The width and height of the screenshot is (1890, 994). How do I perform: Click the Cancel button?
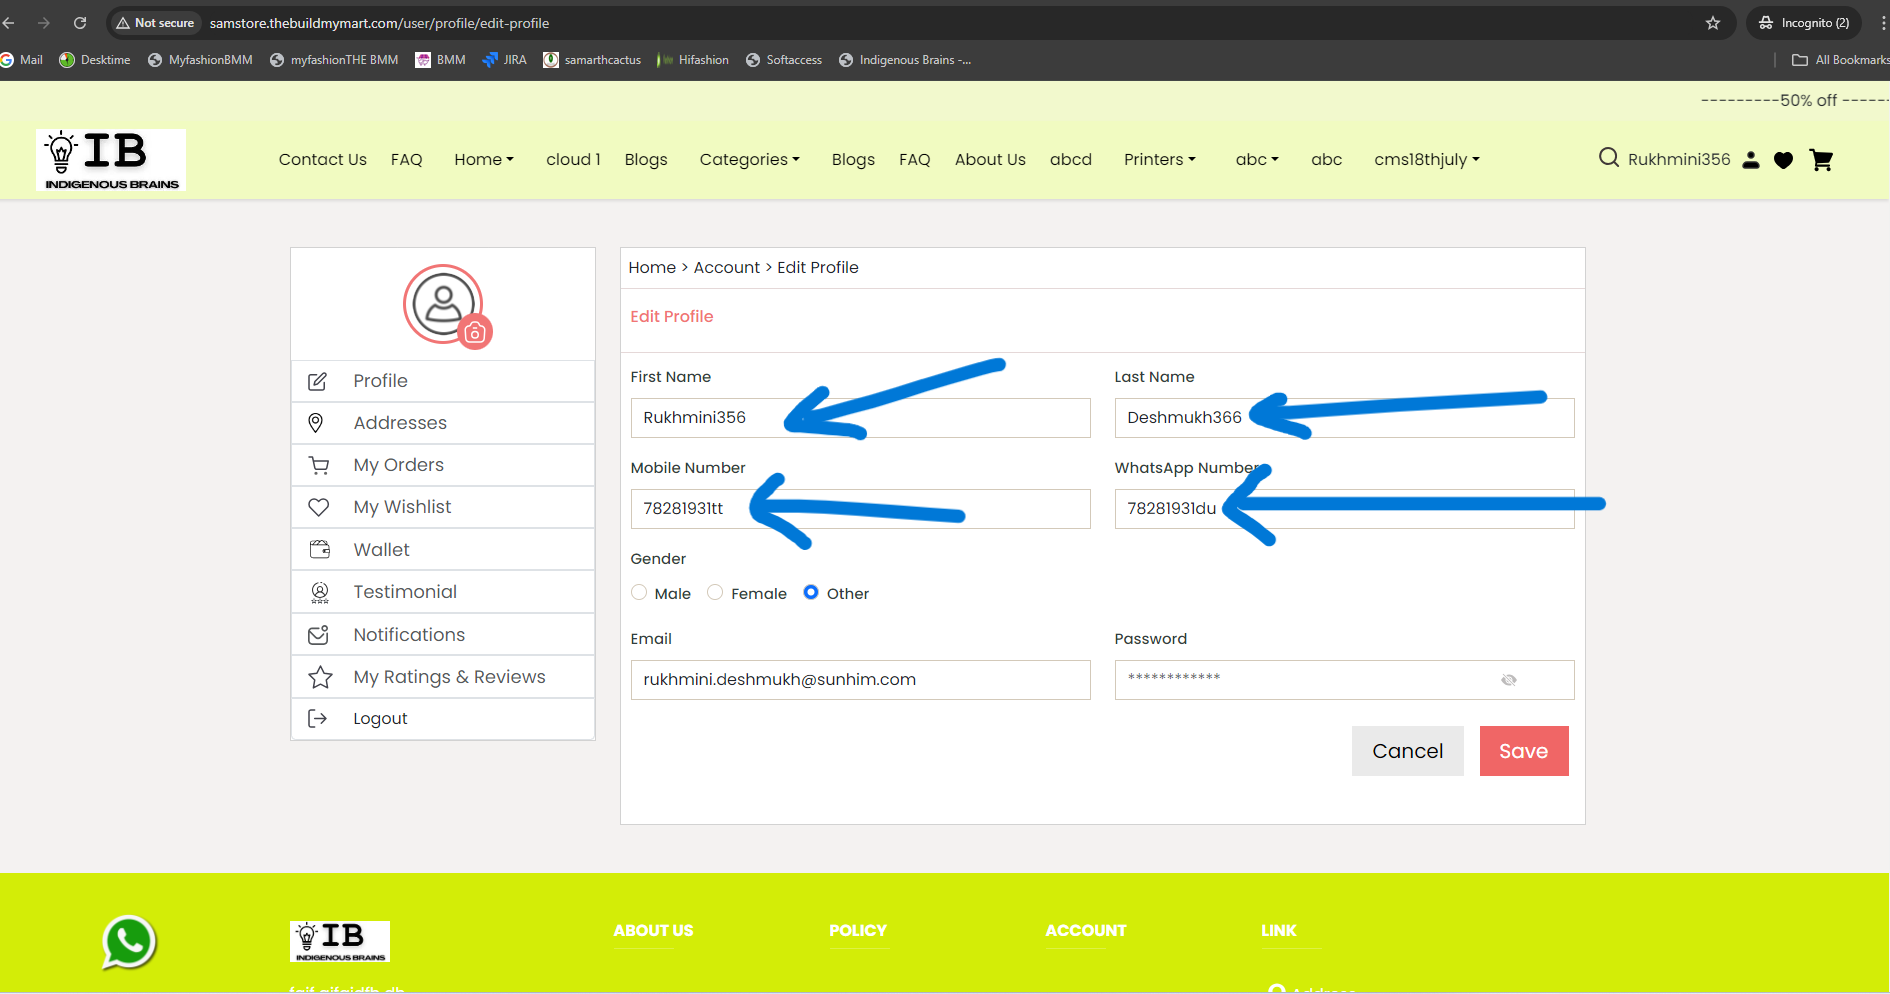click(x=1408, y=751)
